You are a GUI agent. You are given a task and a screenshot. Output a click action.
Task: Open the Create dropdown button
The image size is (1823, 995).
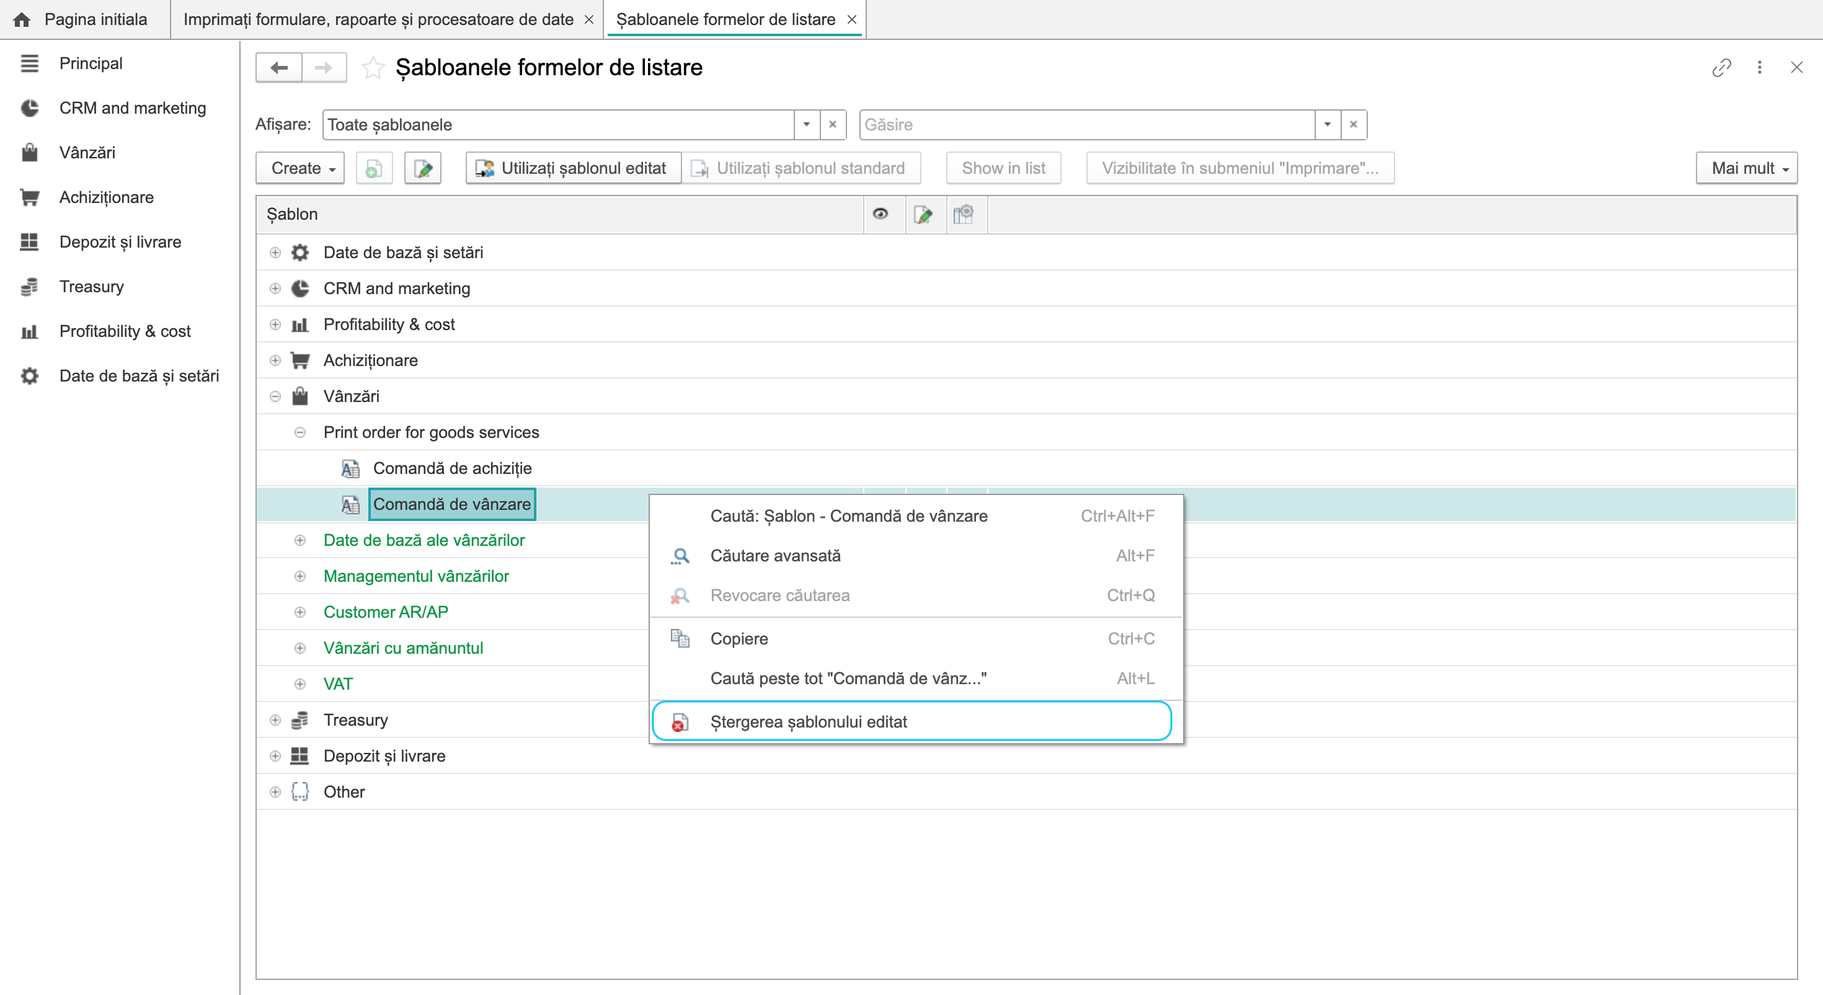pos(301,168)
